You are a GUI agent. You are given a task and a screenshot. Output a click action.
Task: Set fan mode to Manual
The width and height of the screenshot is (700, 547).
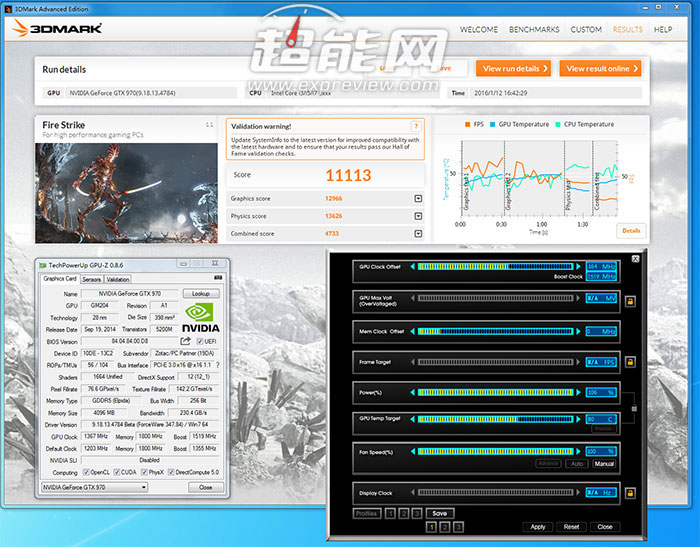tap(604, 464)
